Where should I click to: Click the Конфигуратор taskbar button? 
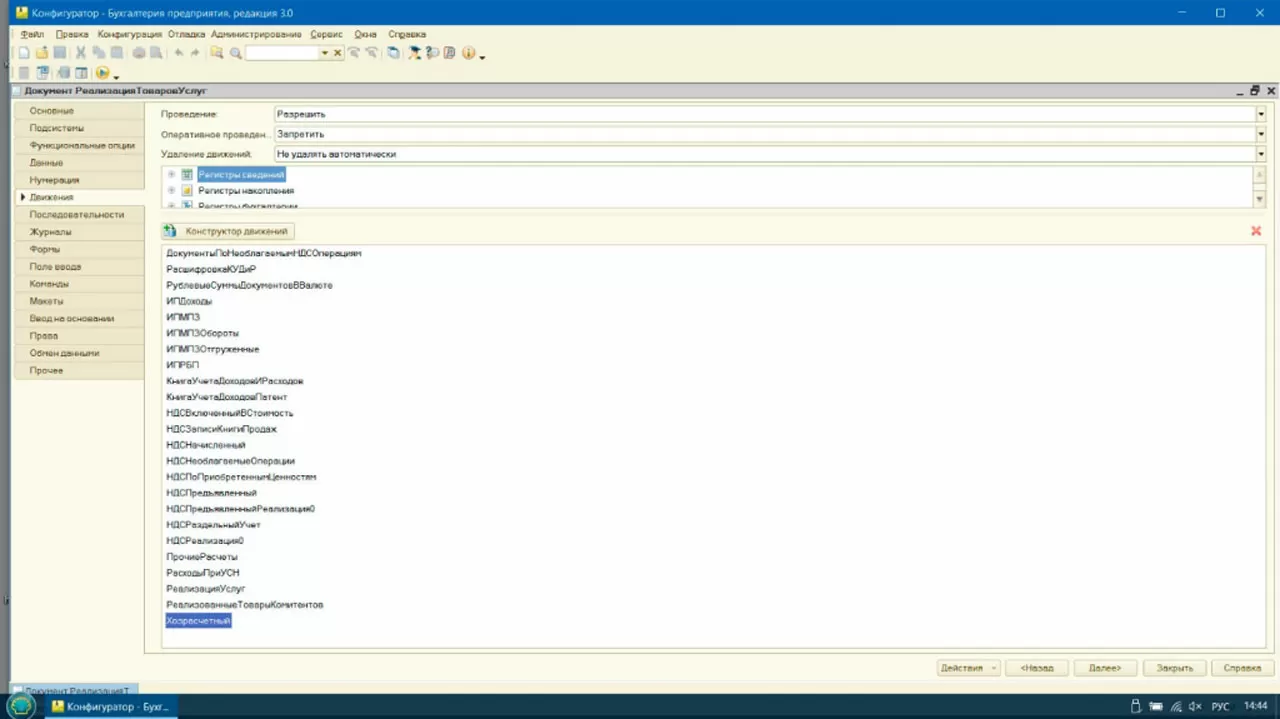point(112,706)
